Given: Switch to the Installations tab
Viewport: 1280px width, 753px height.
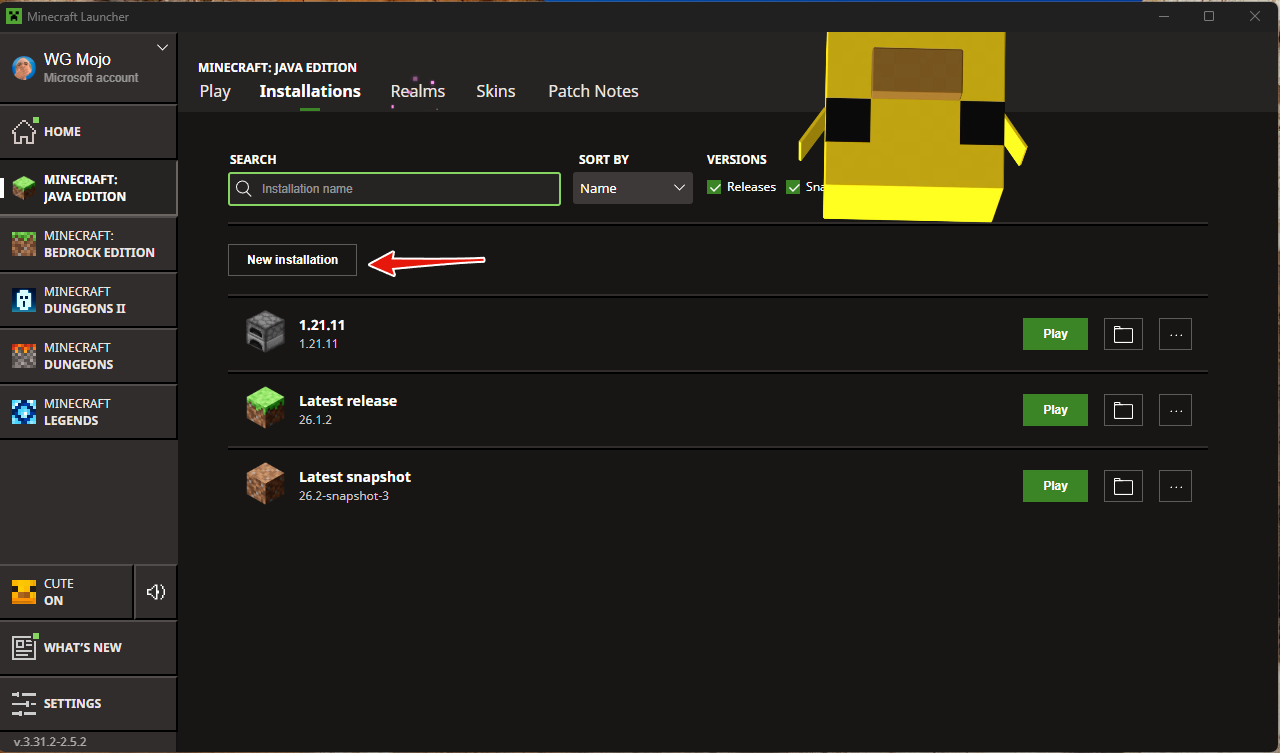Looking at the screenshot, I should [310, 91].
